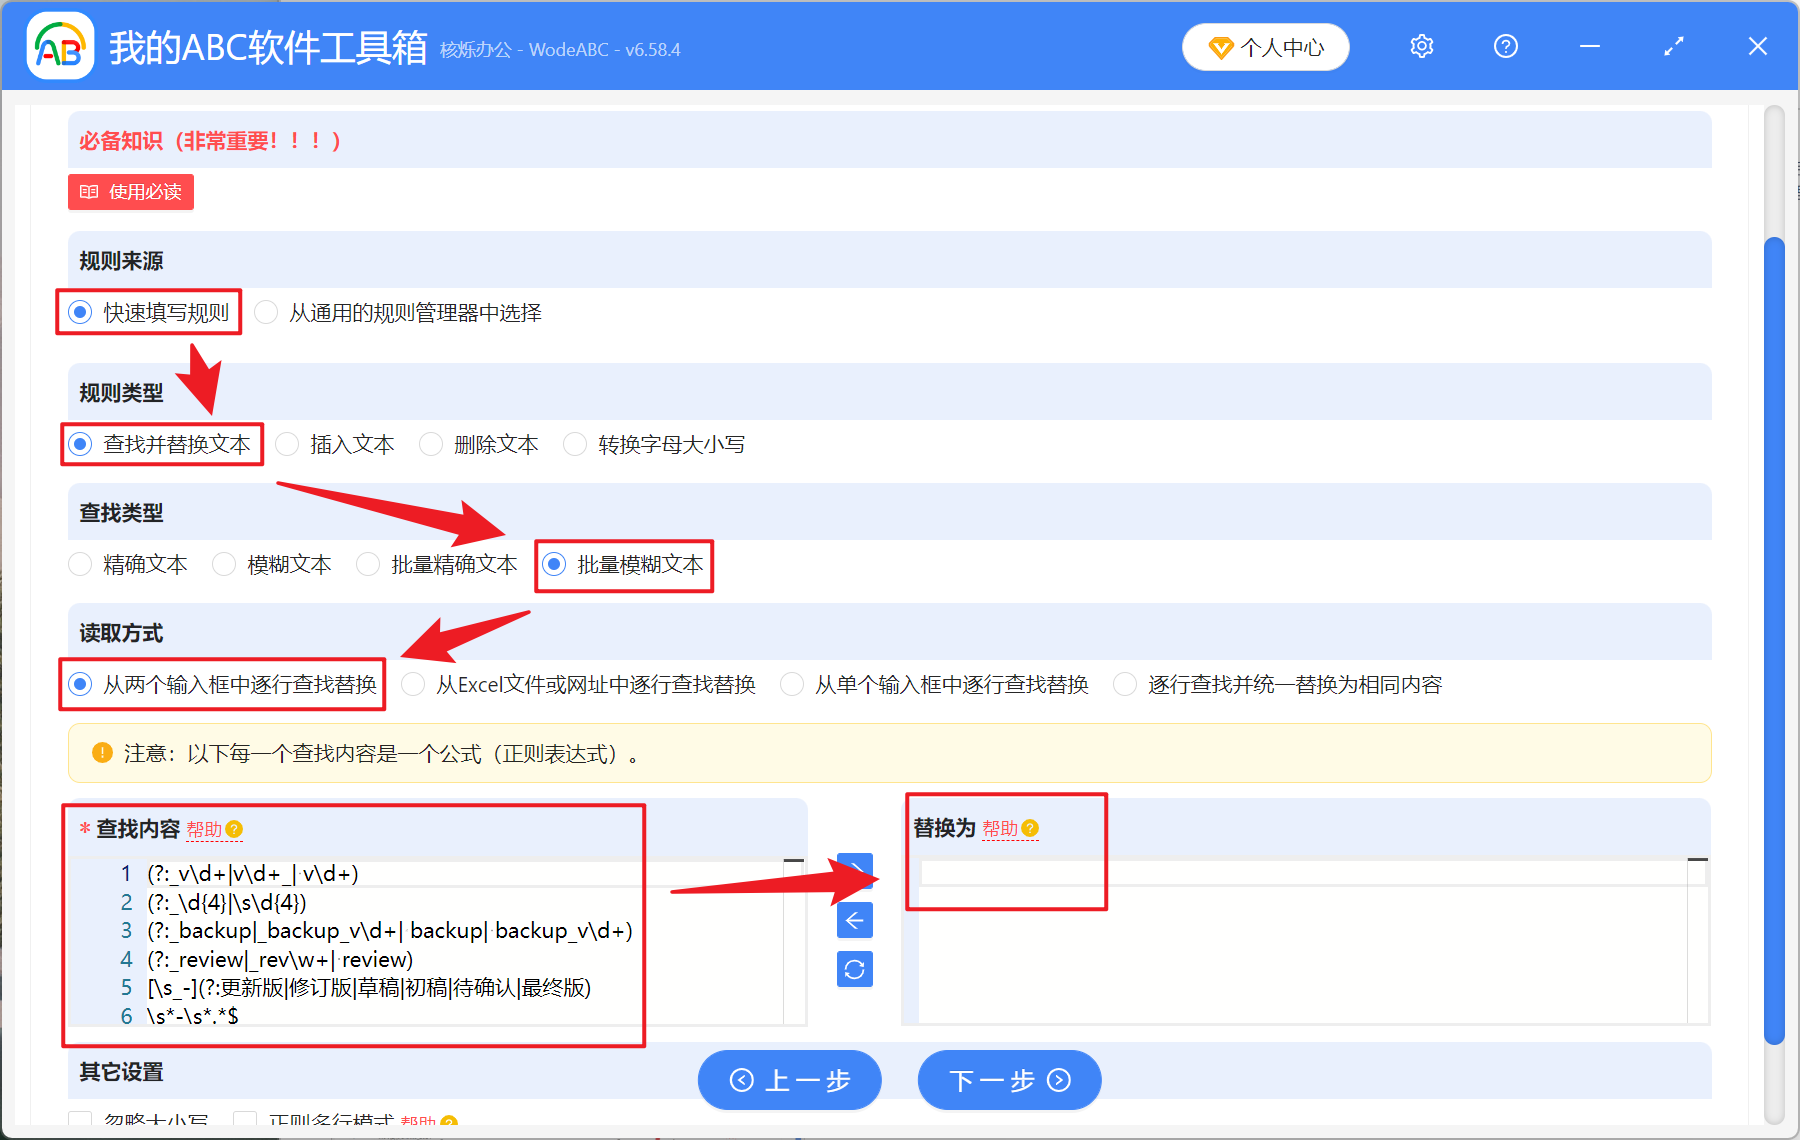Click the right-arrow transfer icon between panels
This screenshot has height=1140, width=1800.
pyautogui.click(x=855, y=869)
